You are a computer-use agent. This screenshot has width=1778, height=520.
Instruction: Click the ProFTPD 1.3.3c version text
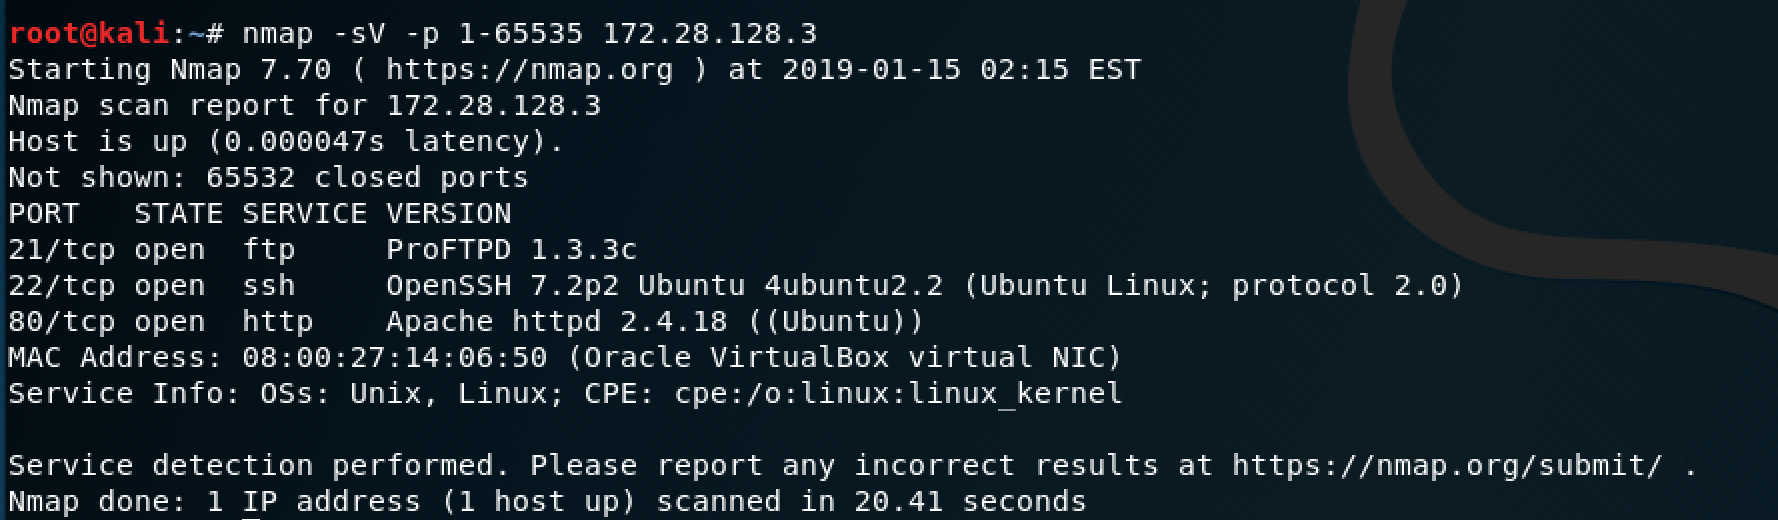pyautogui.click(x=511, y=250)
